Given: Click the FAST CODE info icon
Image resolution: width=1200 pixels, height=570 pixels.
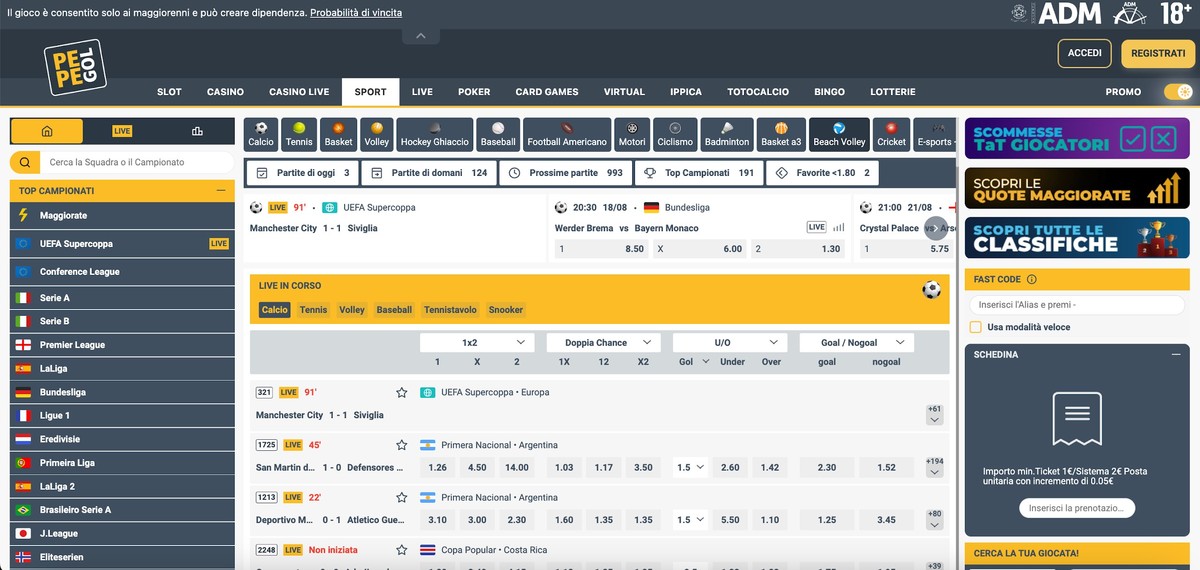Looking at the screenshot, I should coord(1032,280).
